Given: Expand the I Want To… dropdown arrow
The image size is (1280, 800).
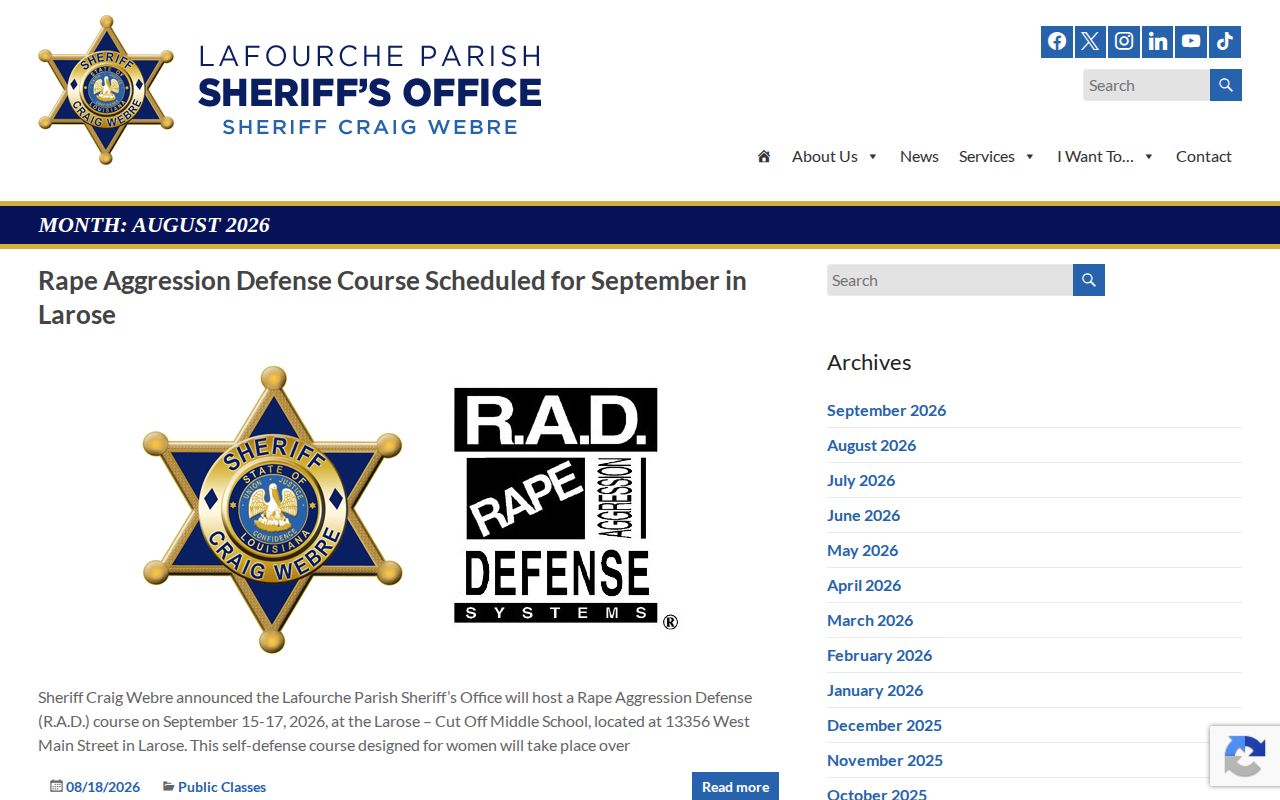Looking at the screenshot, I should pos(1149,157).
